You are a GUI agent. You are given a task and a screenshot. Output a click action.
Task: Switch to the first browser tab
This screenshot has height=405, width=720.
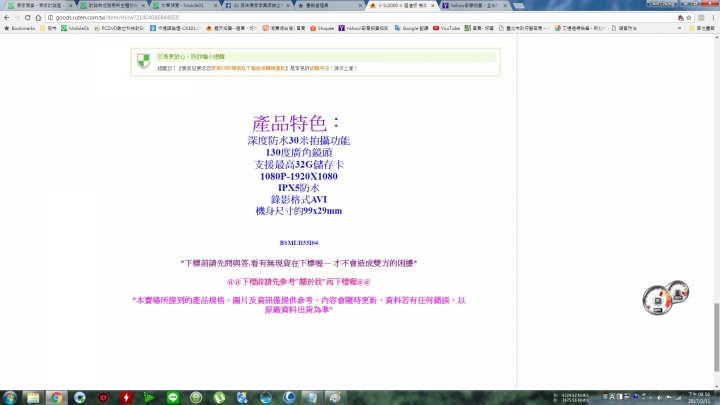click(x=39, y=6)
